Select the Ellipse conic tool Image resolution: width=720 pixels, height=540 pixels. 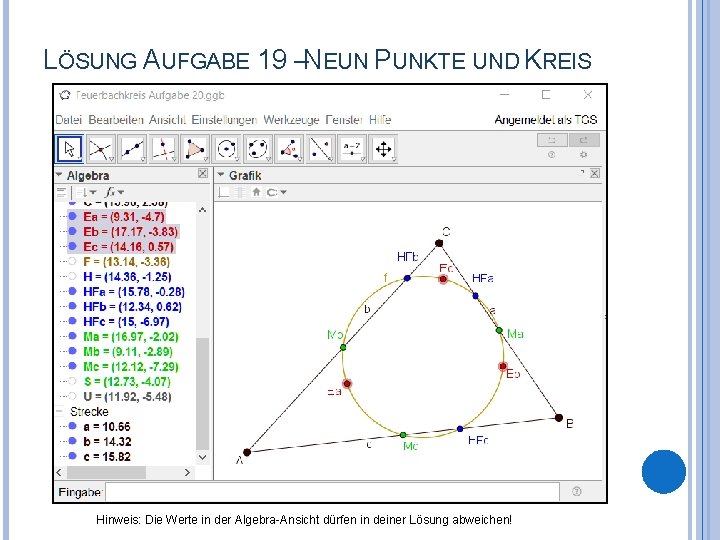pyautogui.click(x=258, y=149)
